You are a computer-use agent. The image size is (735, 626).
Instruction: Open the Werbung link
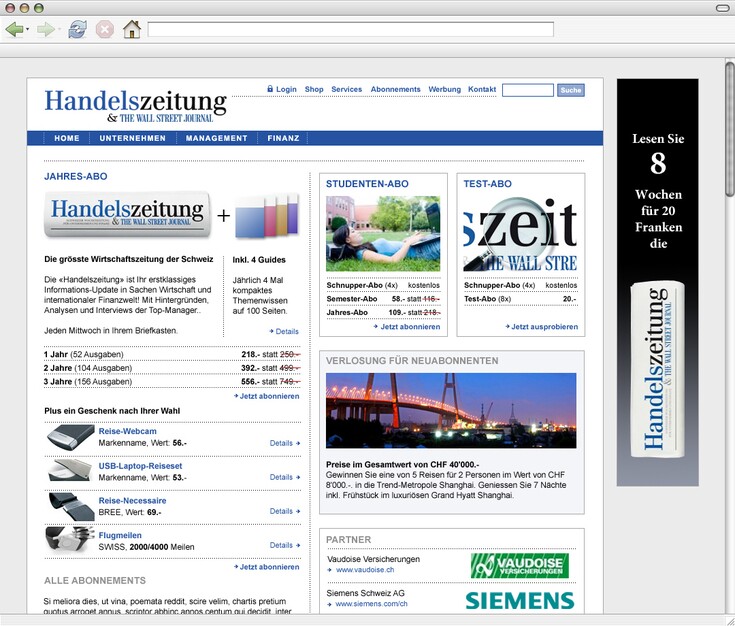(x=444, y=89)
